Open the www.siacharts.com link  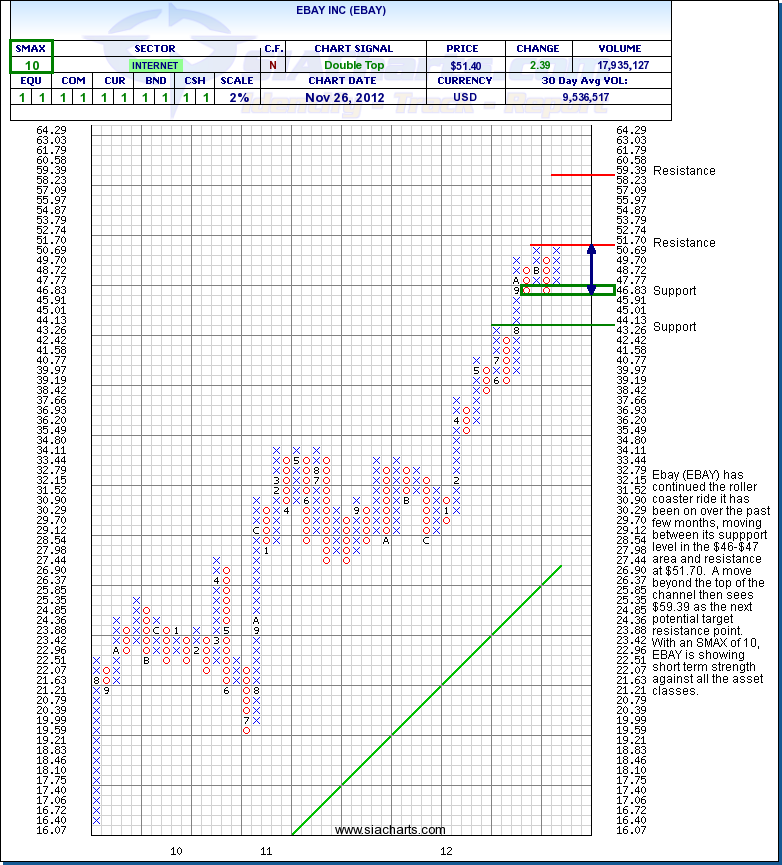tap(390, 830)
